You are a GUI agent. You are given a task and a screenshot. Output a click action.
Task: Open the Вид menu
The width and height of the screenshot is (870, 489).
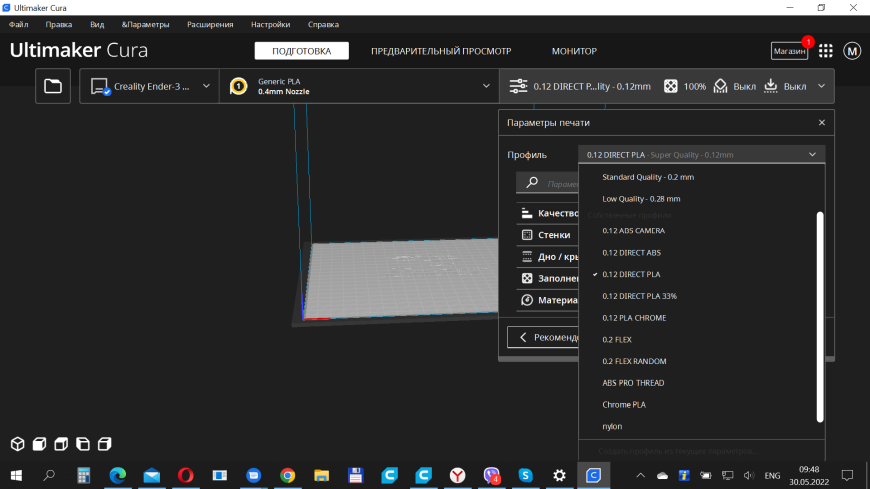(x=97, y=24)
